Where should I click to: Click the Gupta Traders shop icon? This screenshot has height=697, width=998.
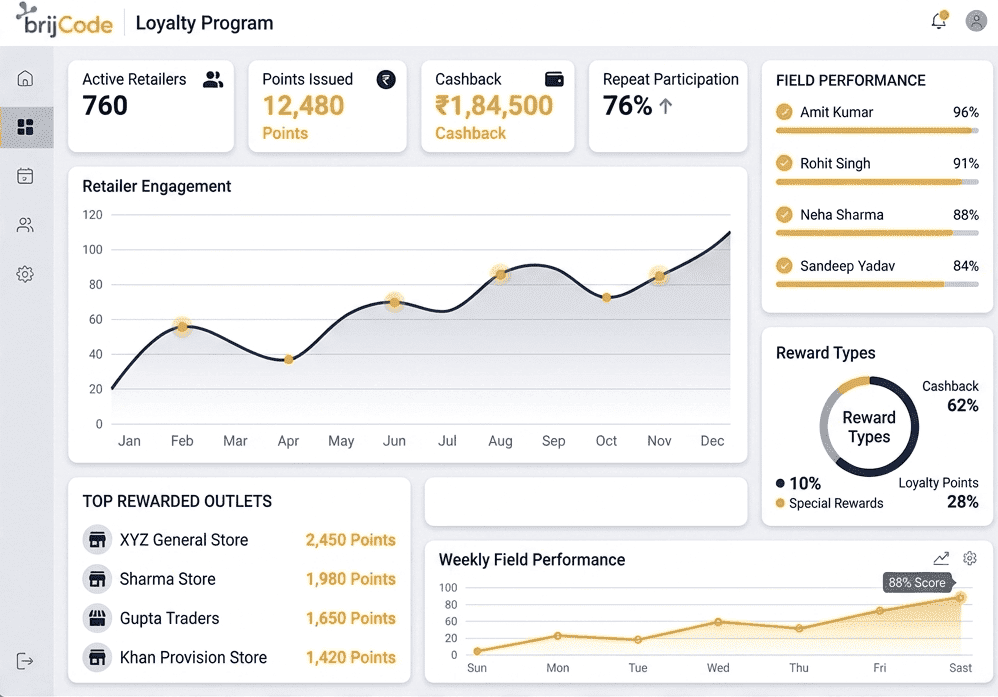point(97,618)
